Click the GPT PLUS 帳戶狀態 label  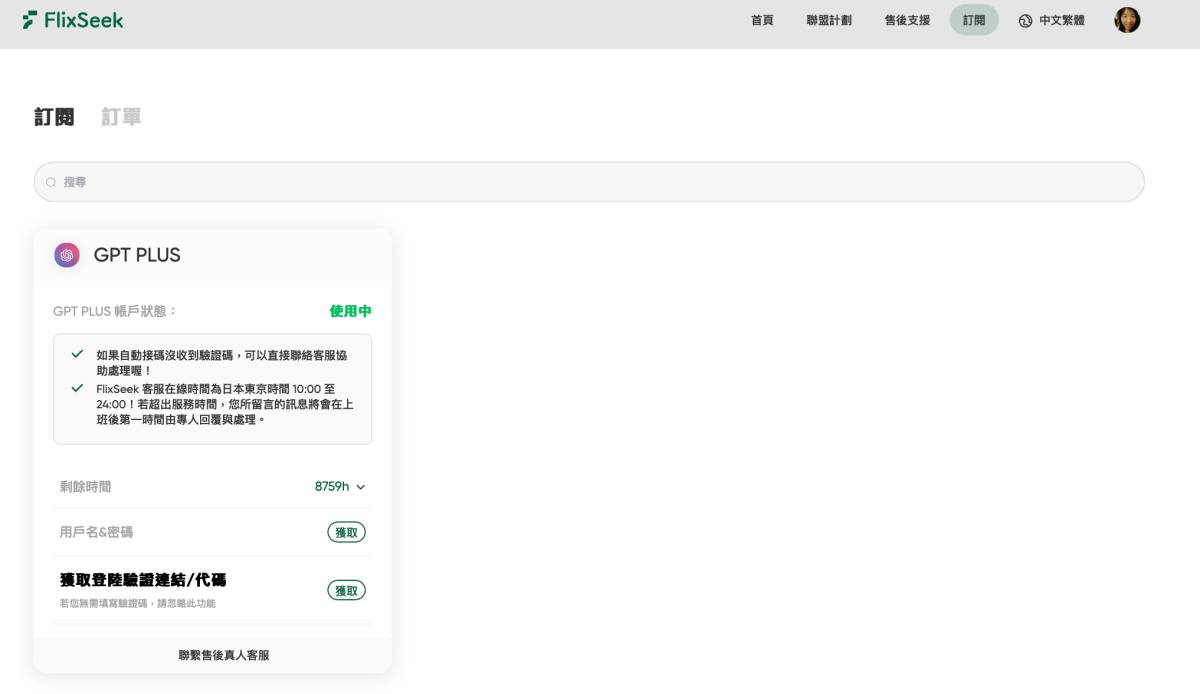[115, 311]
